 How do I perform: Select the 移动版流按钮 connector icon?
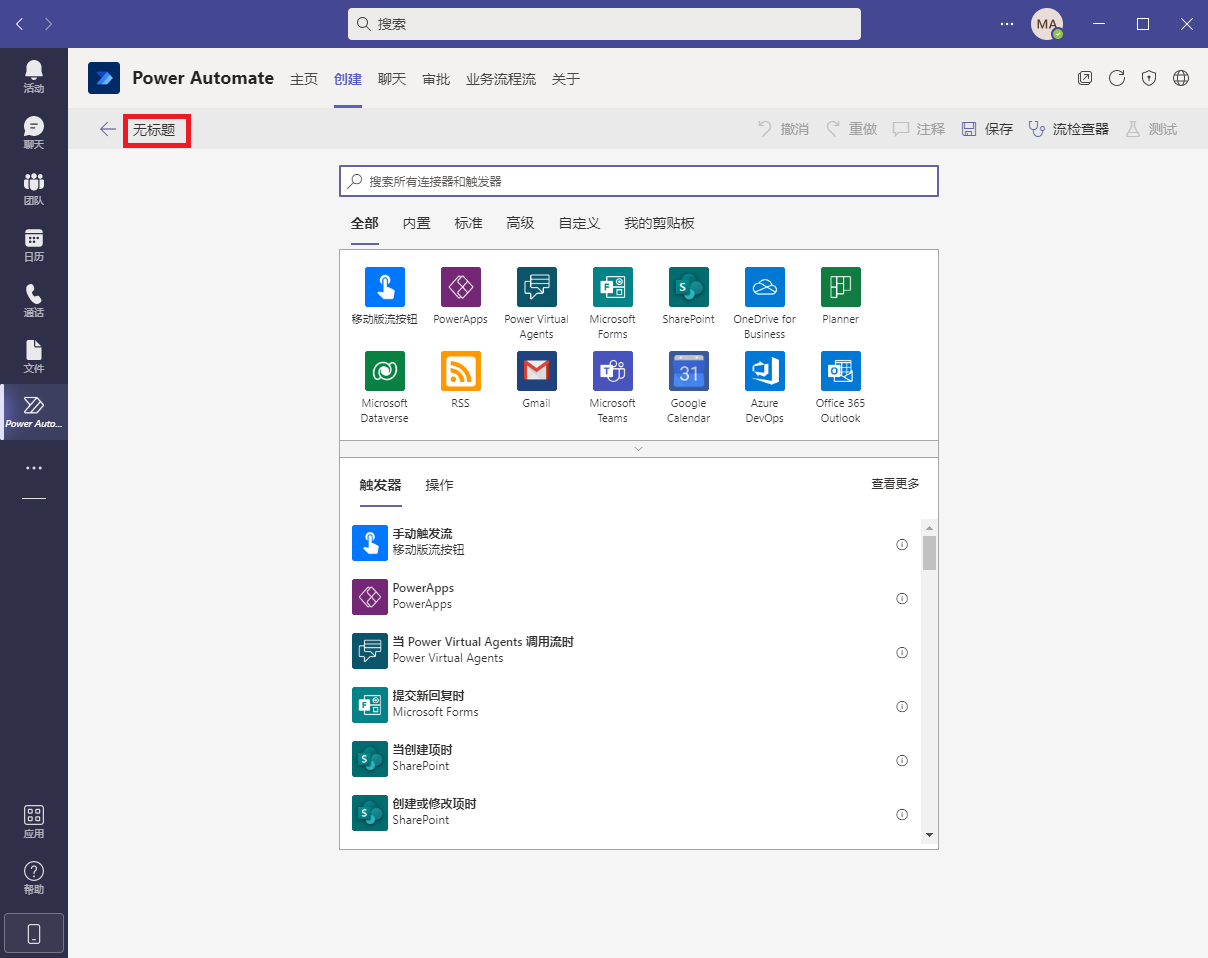385,287
